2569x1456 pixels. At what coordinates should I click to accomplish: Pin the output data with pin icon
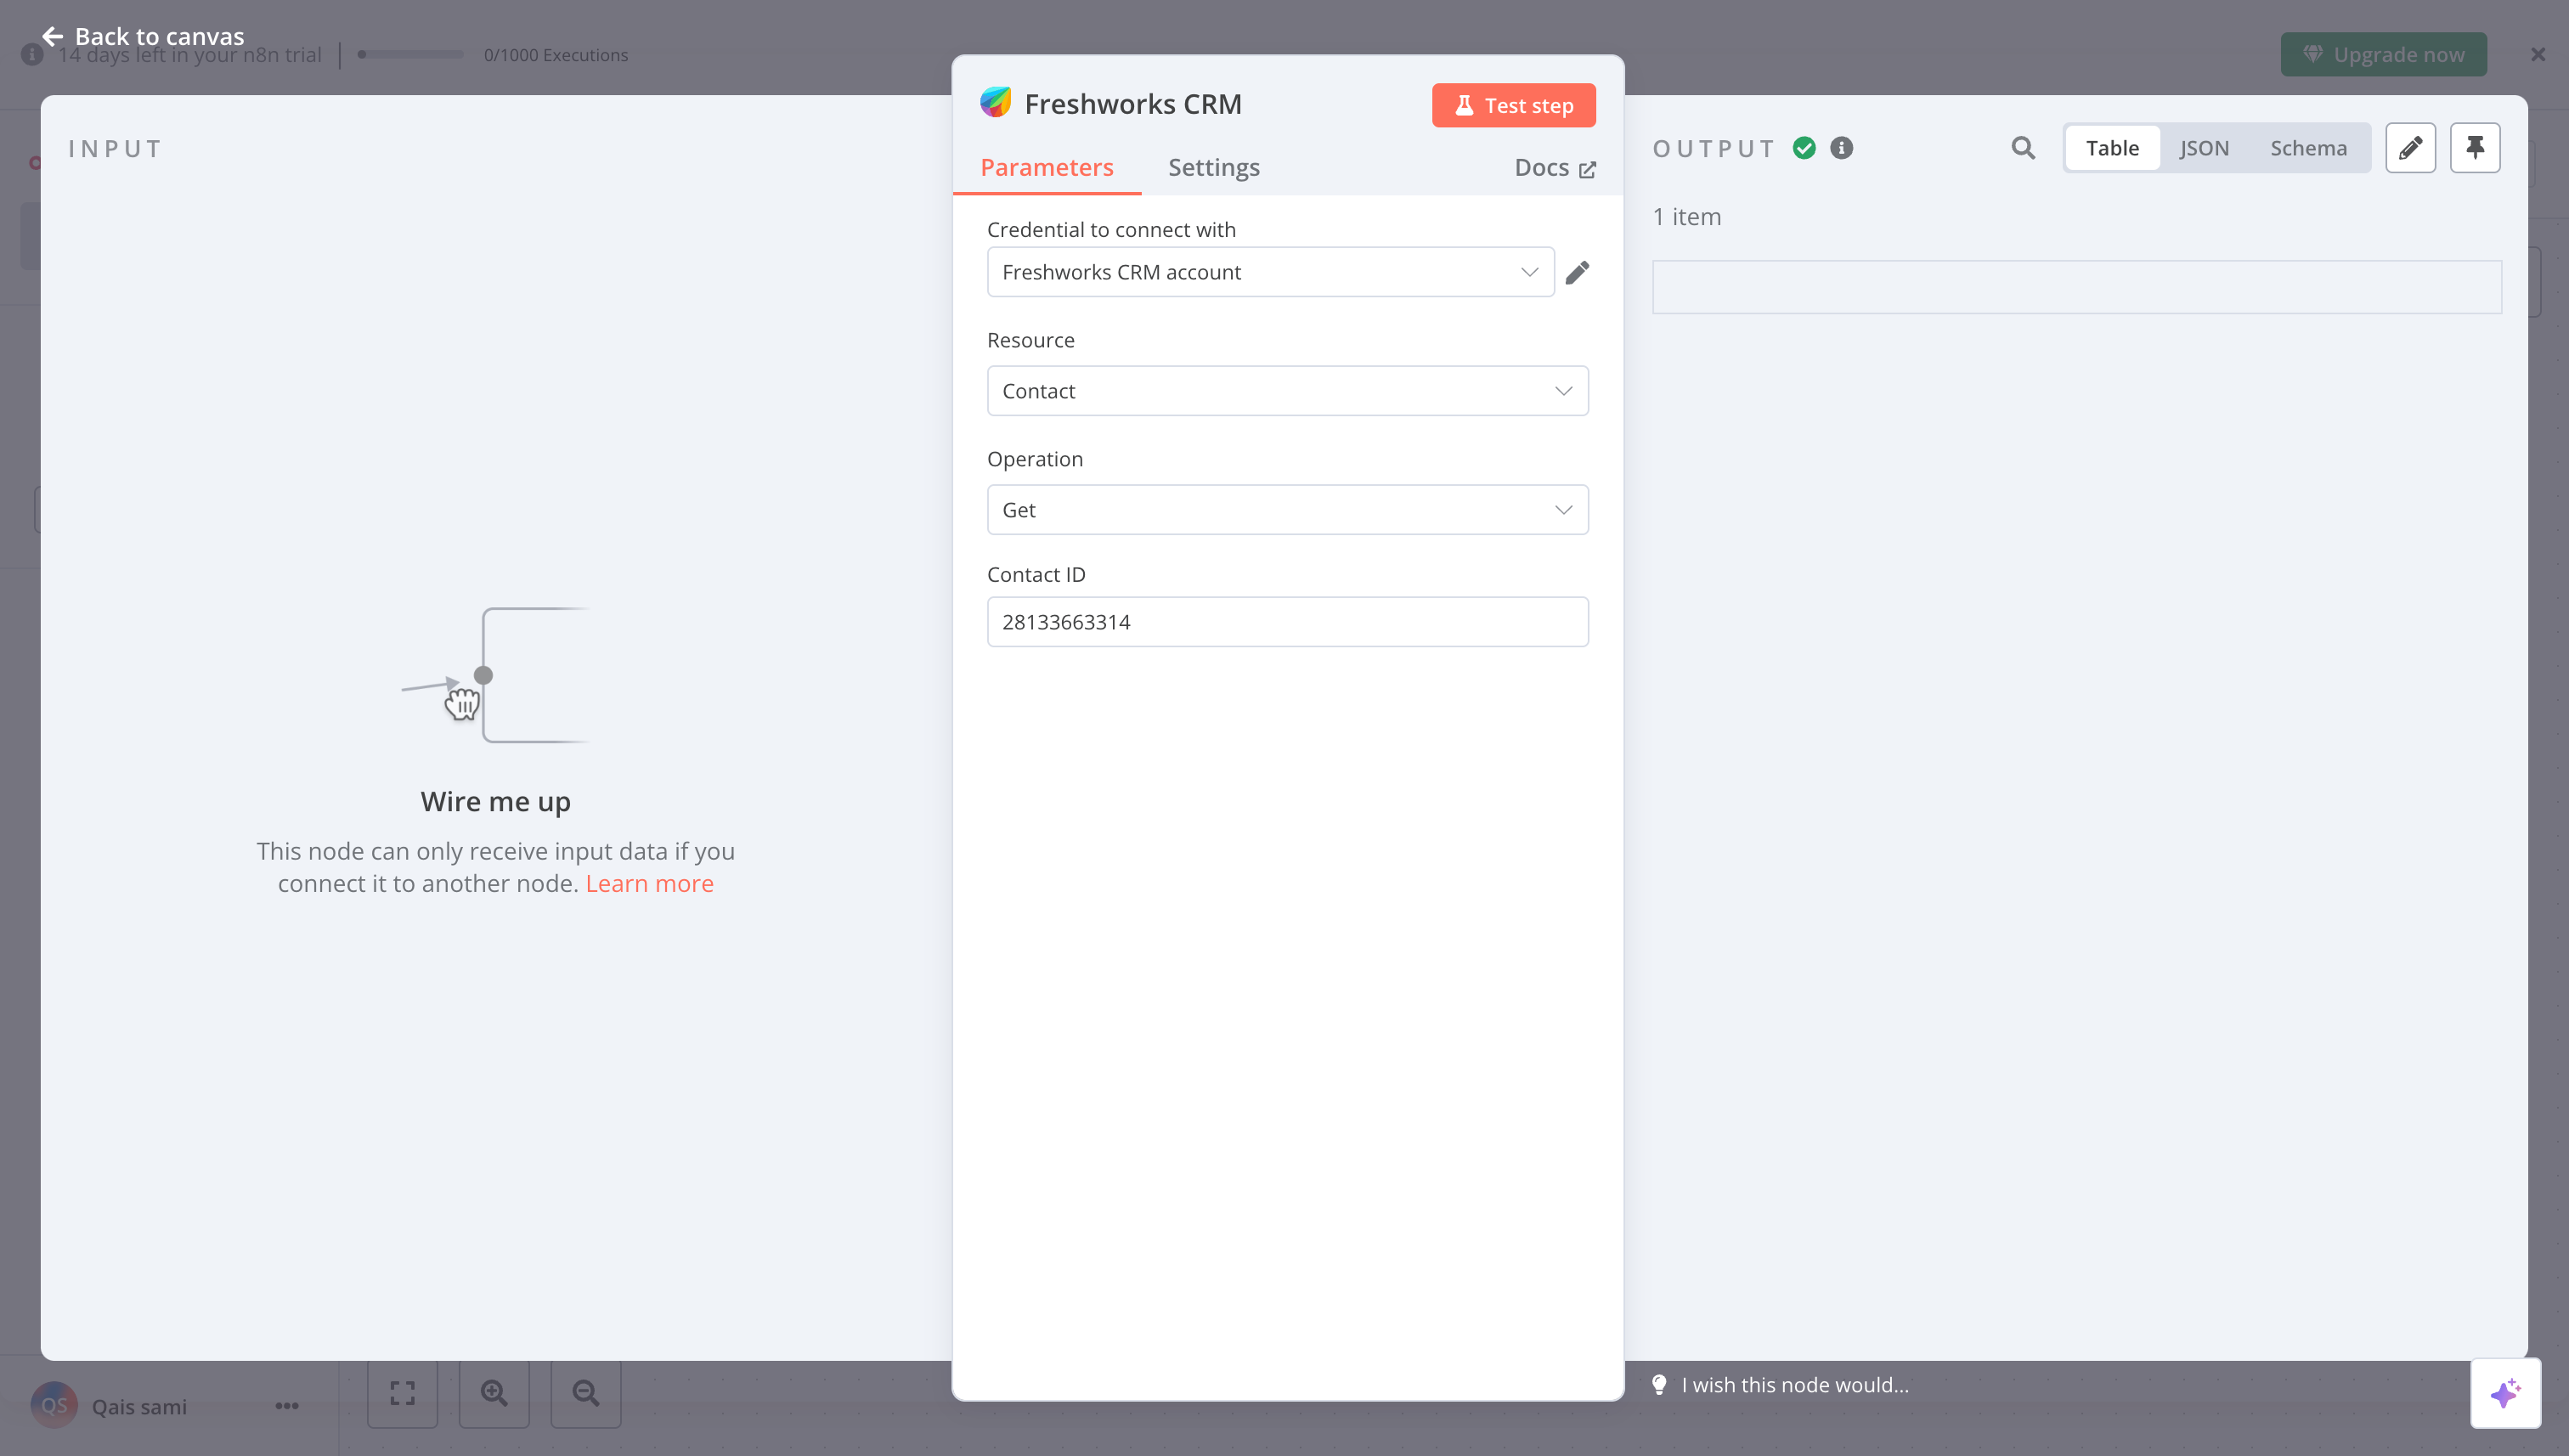[x=2474, y=148]
